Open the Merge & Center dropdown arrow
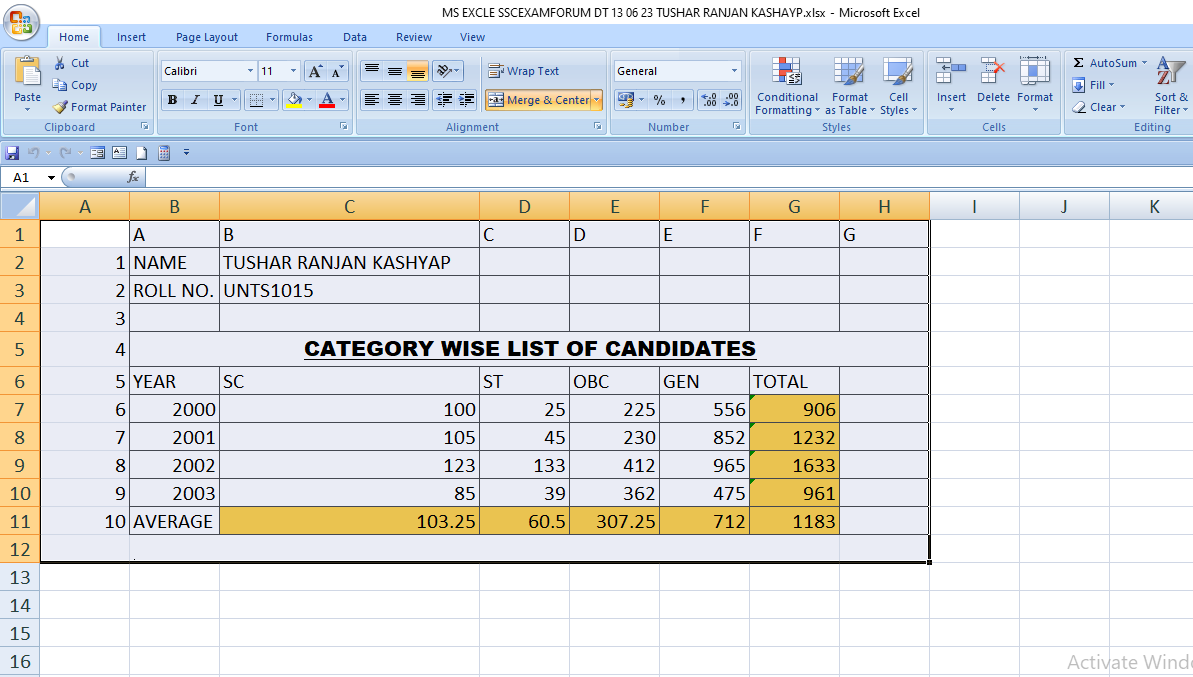 [597, 100]
